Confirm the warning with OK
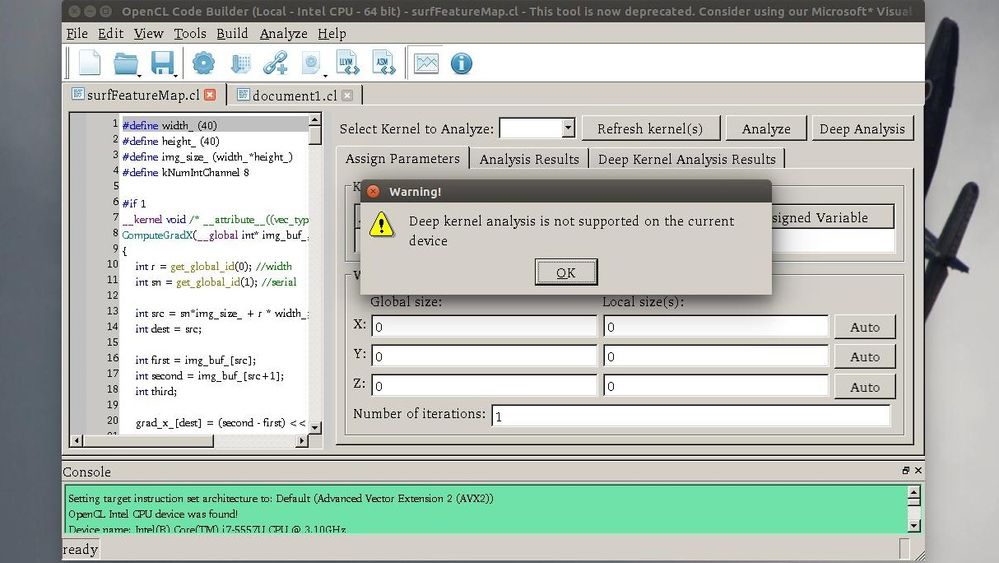Screen dimensions: 999x563 tap(566, 273)
